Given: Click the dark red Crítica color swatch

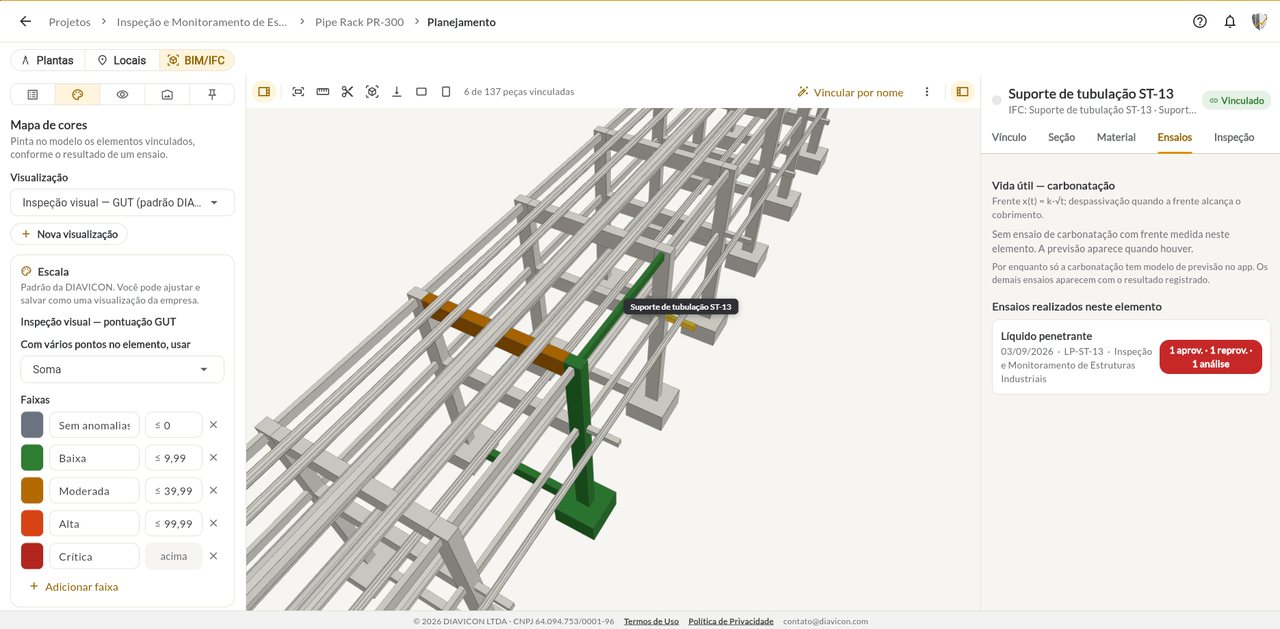Looking at the screenshot, I should coord(32,556).
